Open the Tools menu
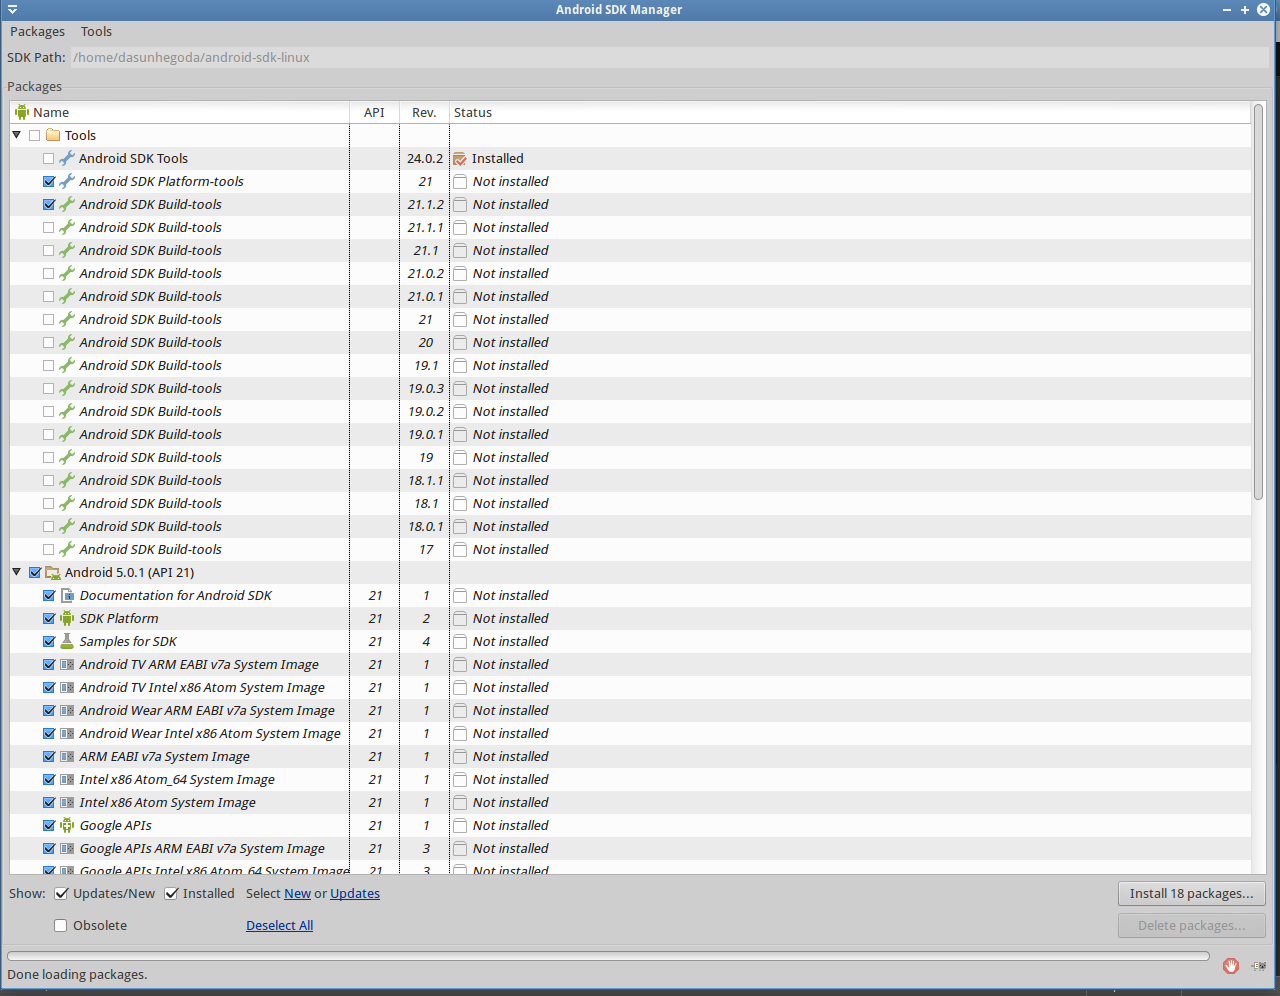1280x996 pixels. point(96,31)
